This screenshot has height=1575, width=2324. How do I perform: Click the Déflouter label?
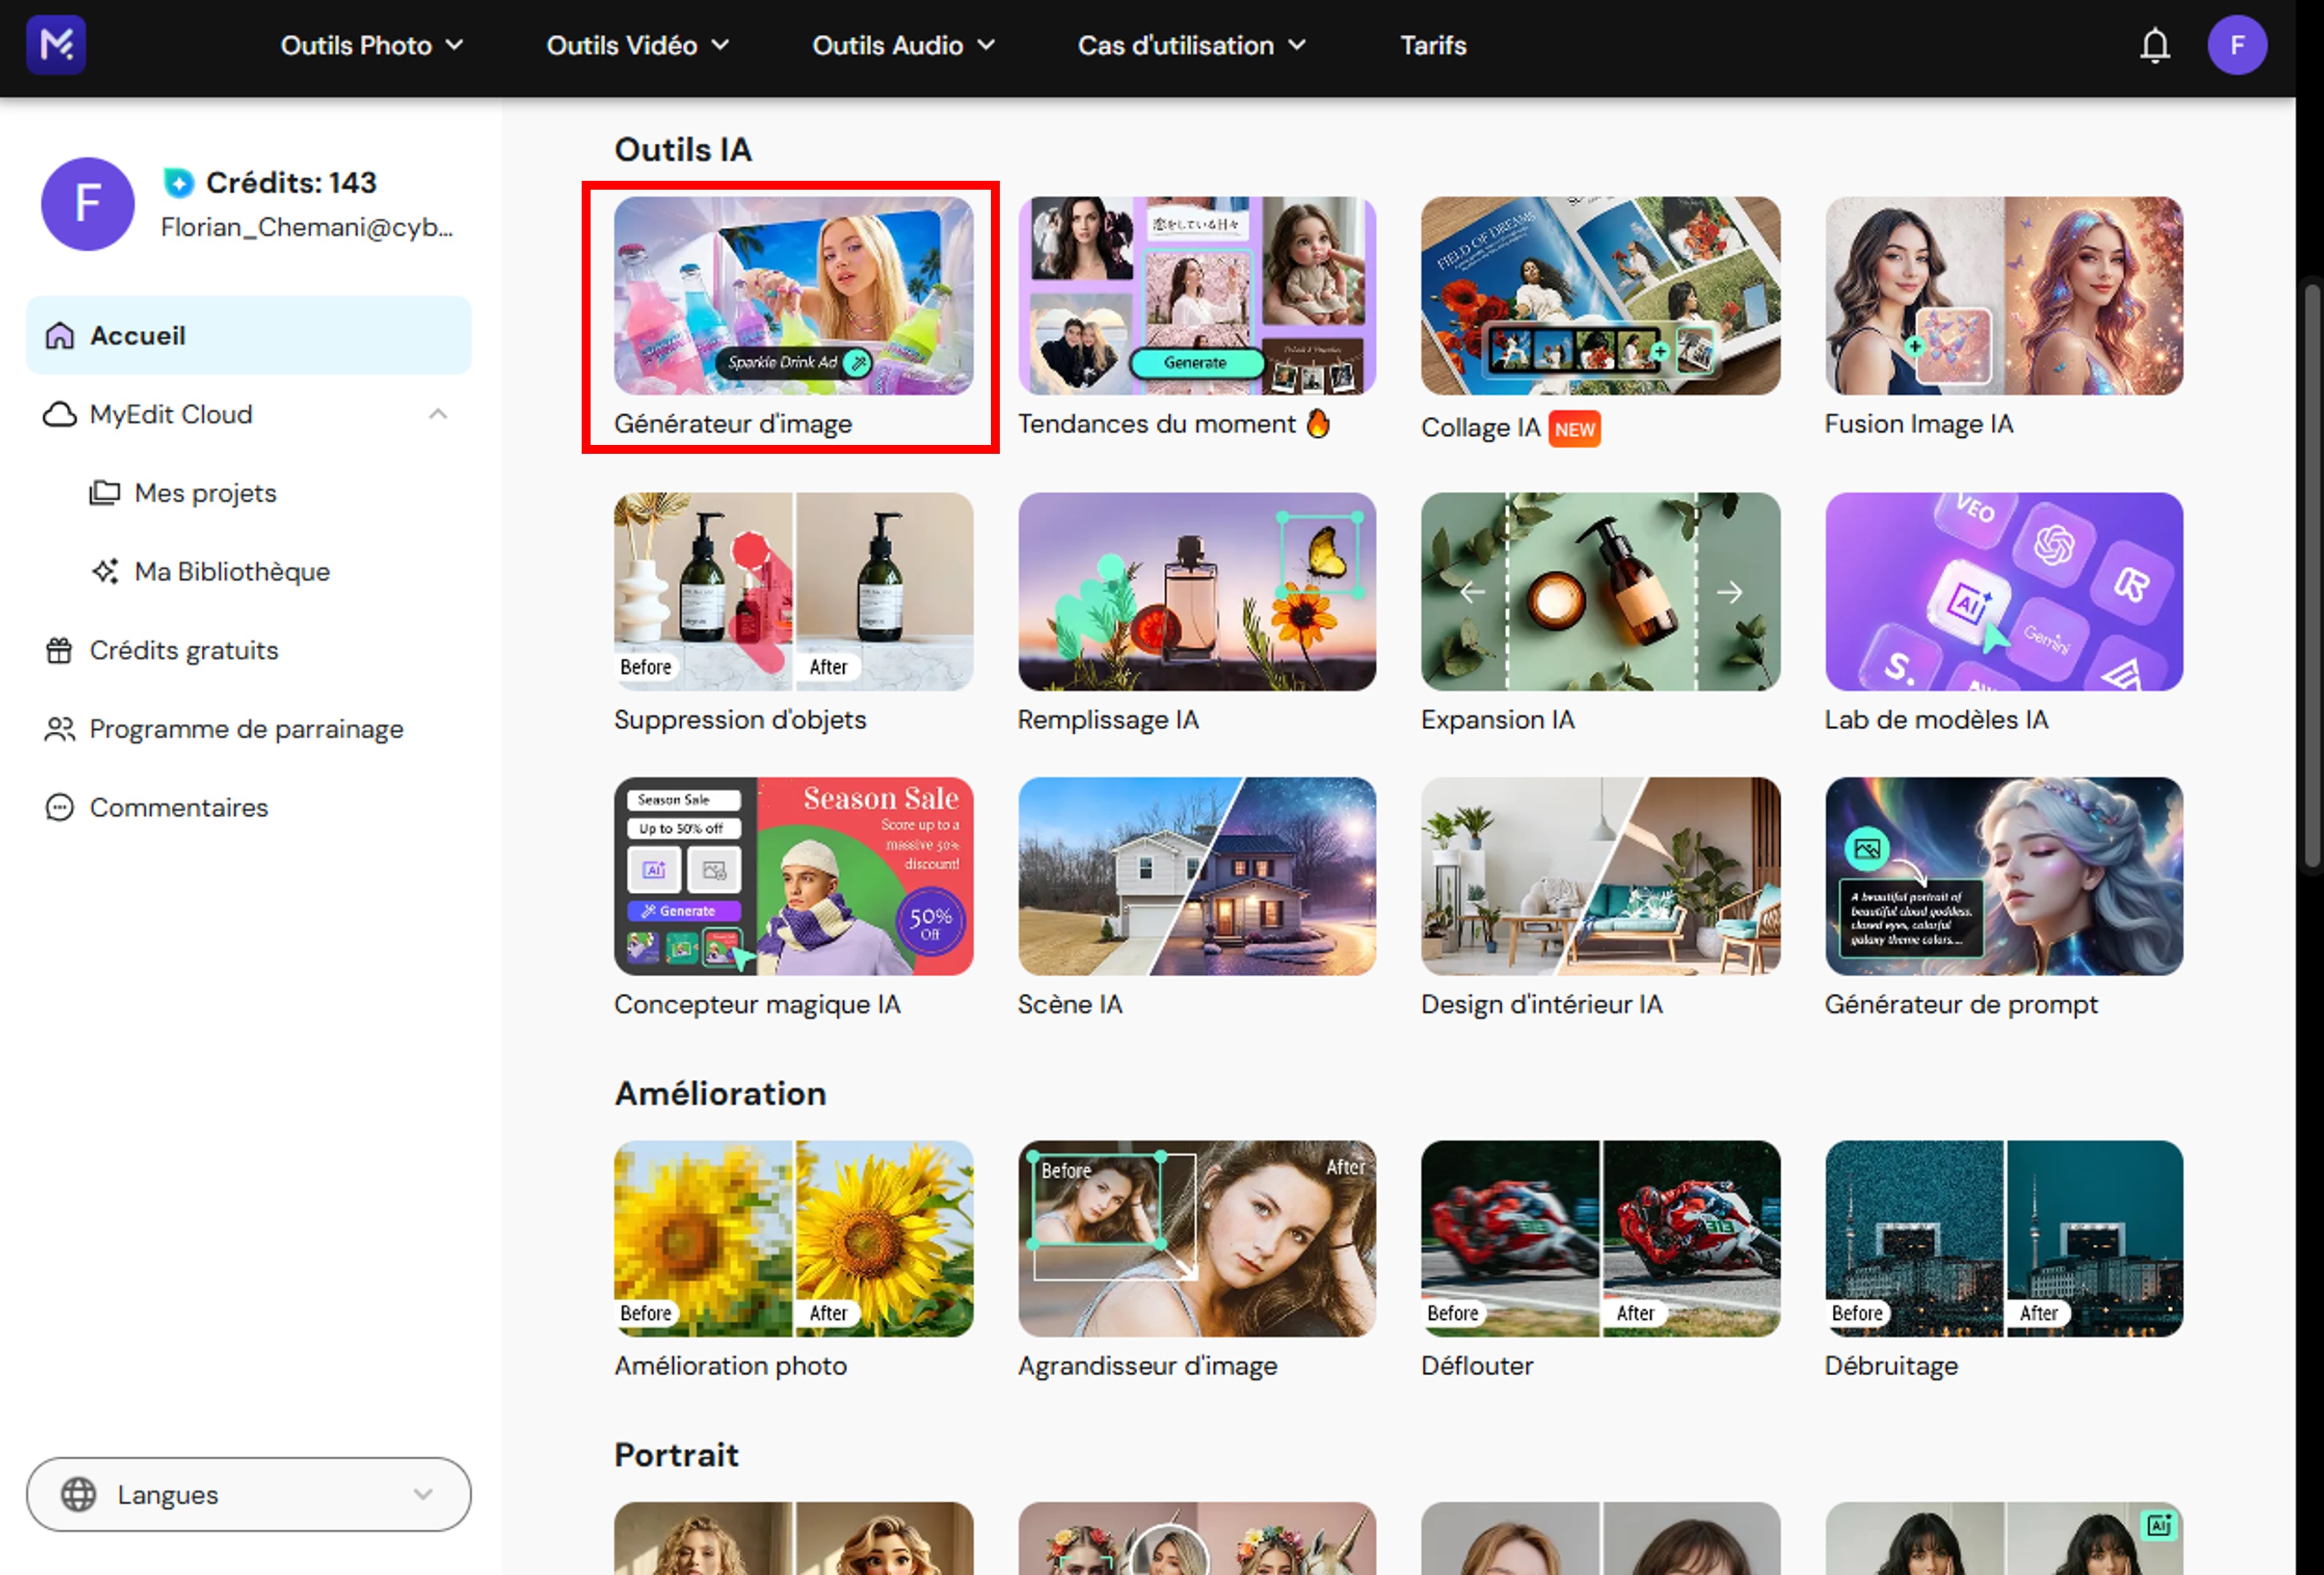(x=1477, y=1366)
